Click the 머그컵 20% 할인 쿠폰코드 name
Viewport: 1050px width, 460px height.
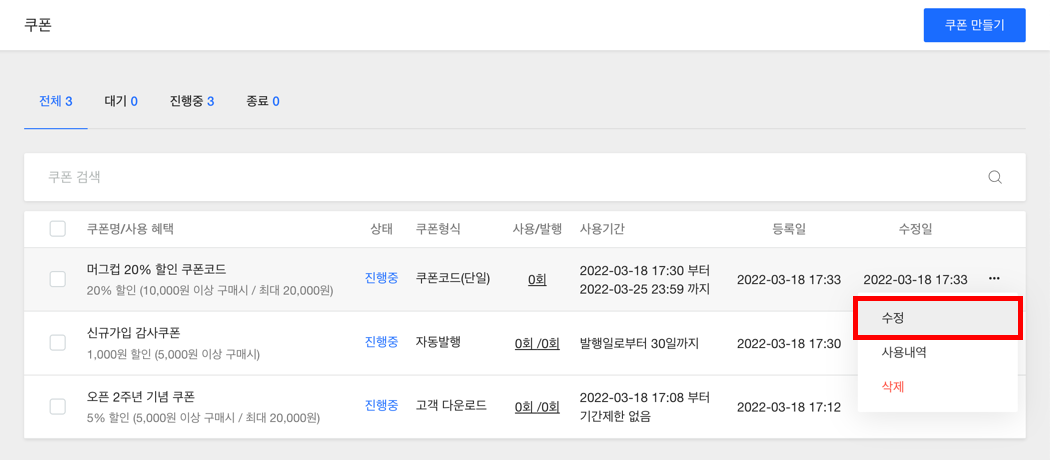[x=156, y=269]
